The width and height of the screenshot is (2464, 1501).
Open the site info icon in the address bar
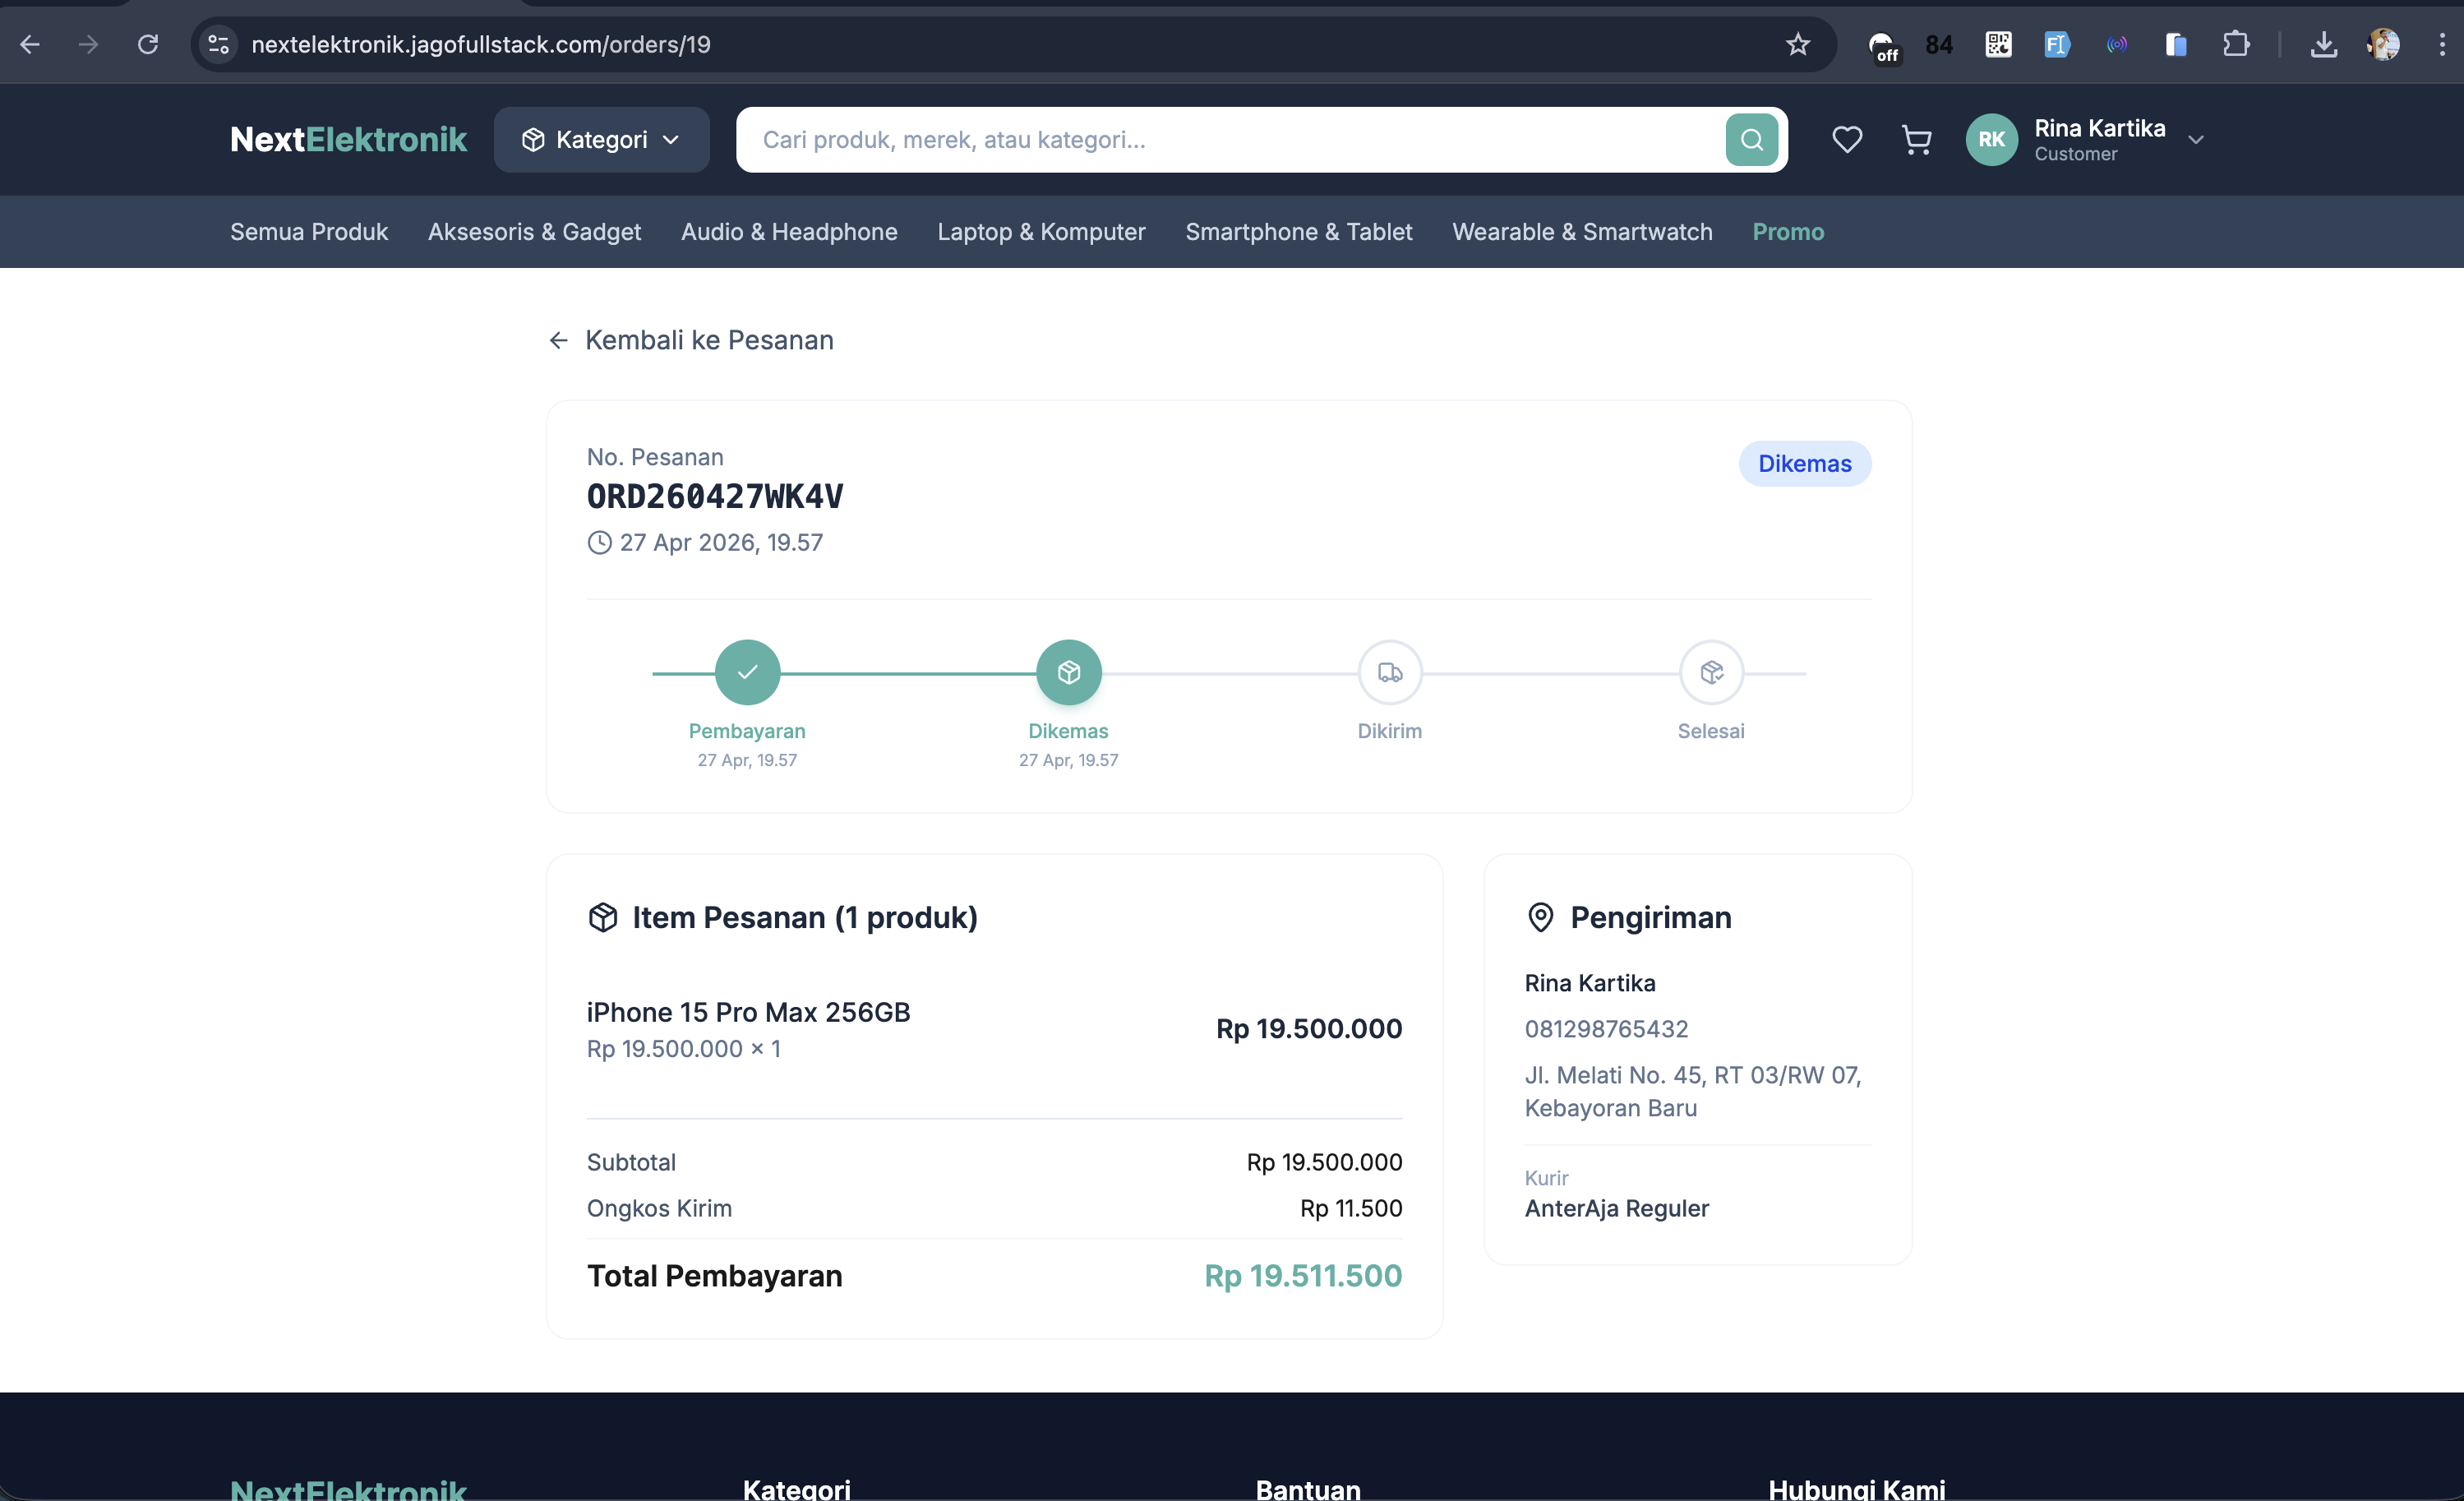(x=219, y=44)
